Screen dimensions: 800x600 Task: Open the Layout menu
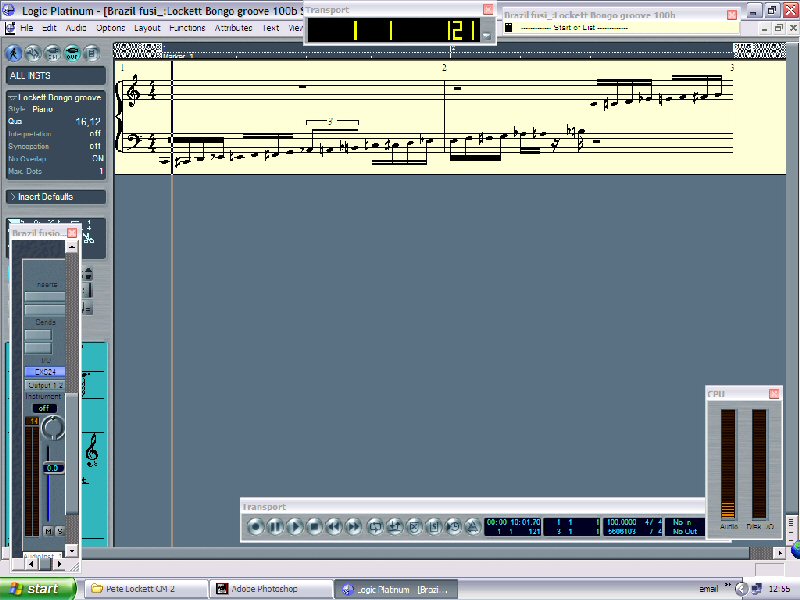pyautogui.click(x=147, y=28)
